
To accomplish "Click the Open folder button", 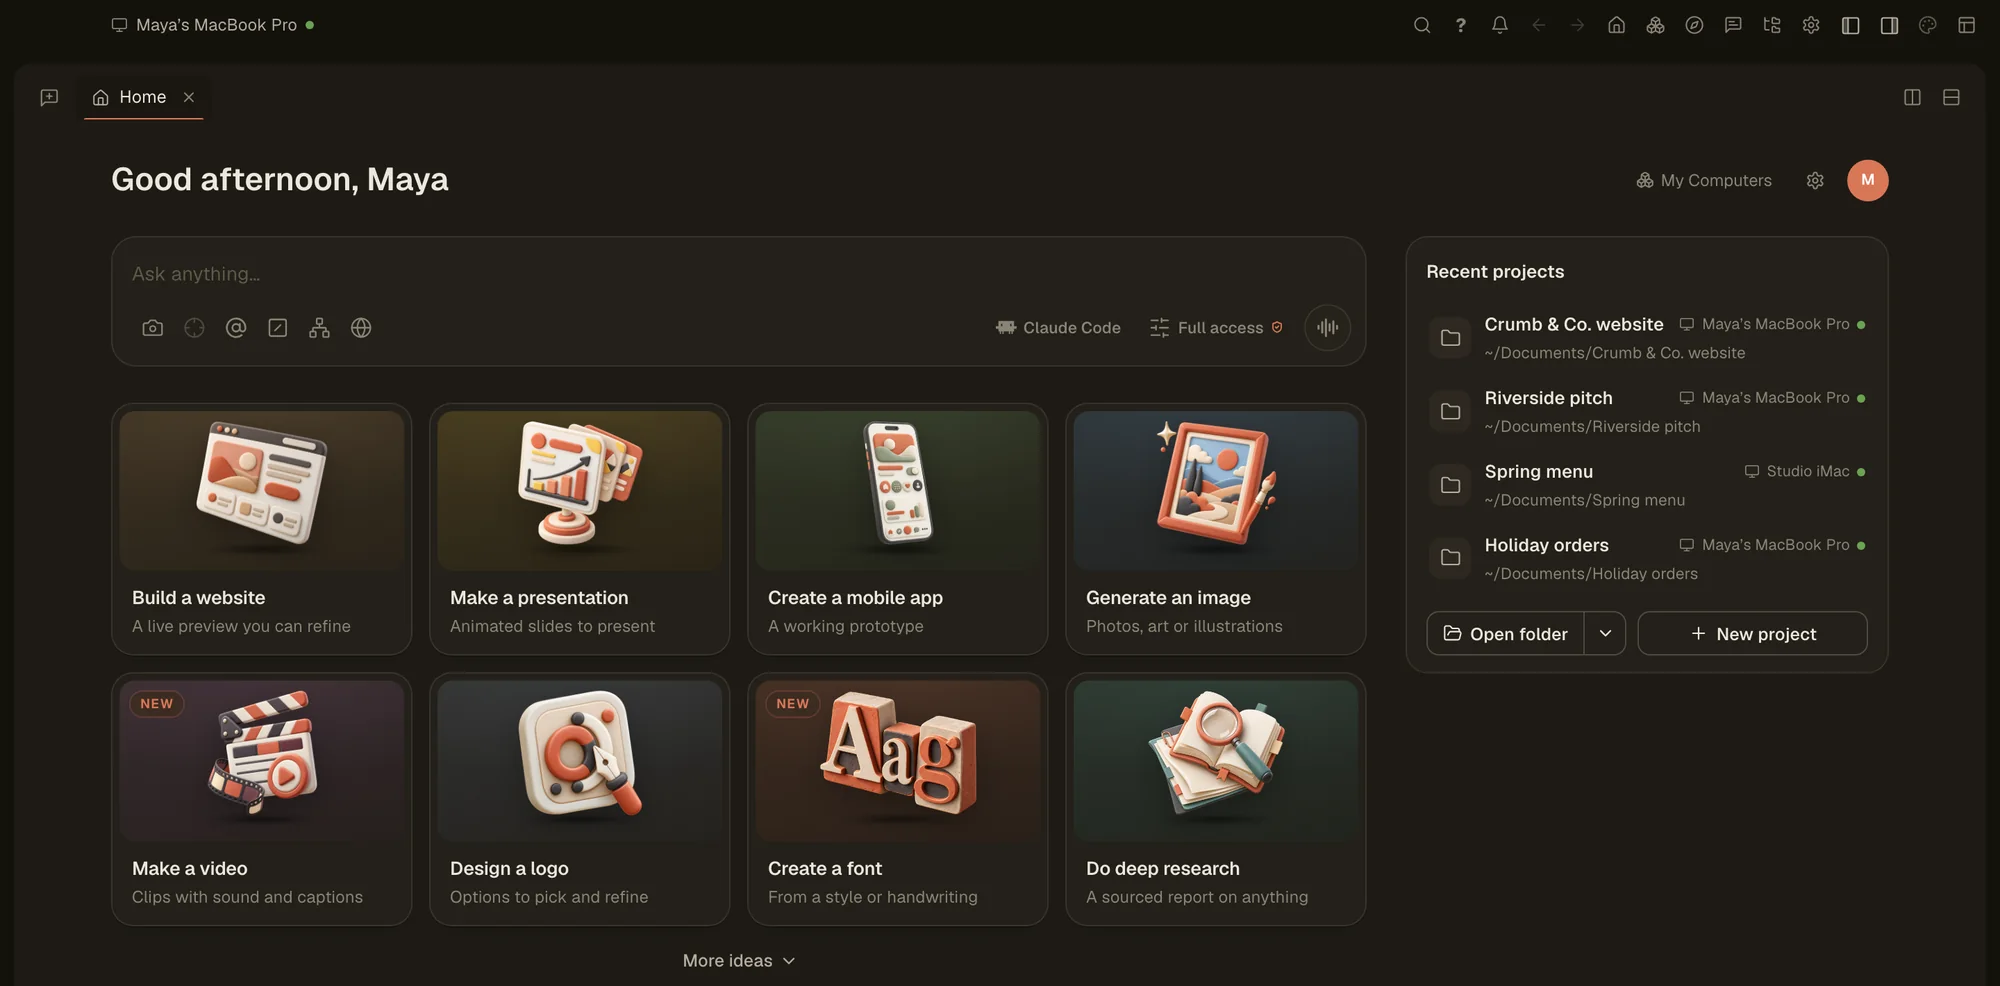I will click(x=1505, y=634).
